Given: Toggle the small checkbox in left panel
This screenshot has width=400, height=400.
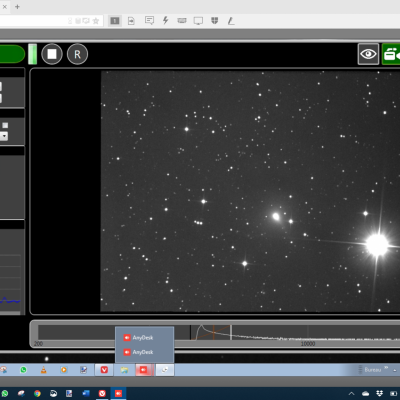Looking at the screenshot, I should click(x=5, y=125).
